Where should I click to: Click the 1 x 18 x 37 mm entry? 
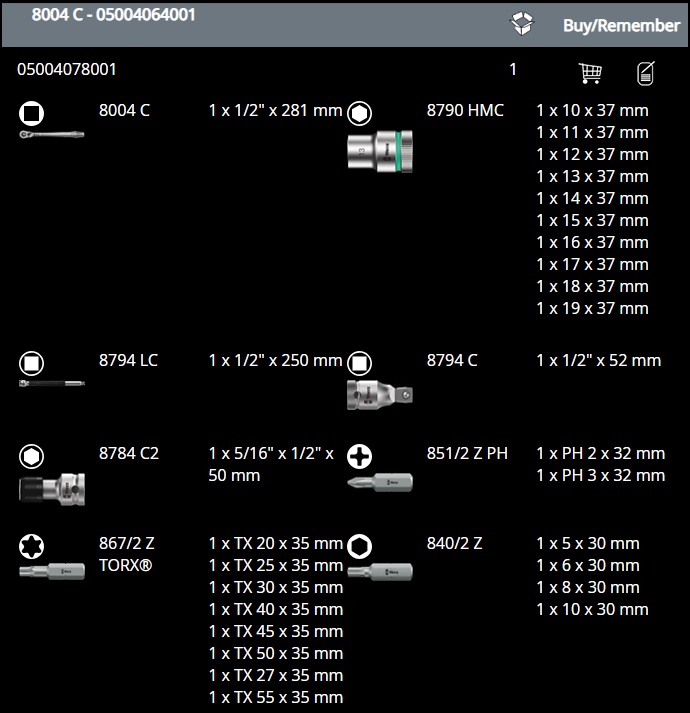pyautogui.click(x=592, y=286)
